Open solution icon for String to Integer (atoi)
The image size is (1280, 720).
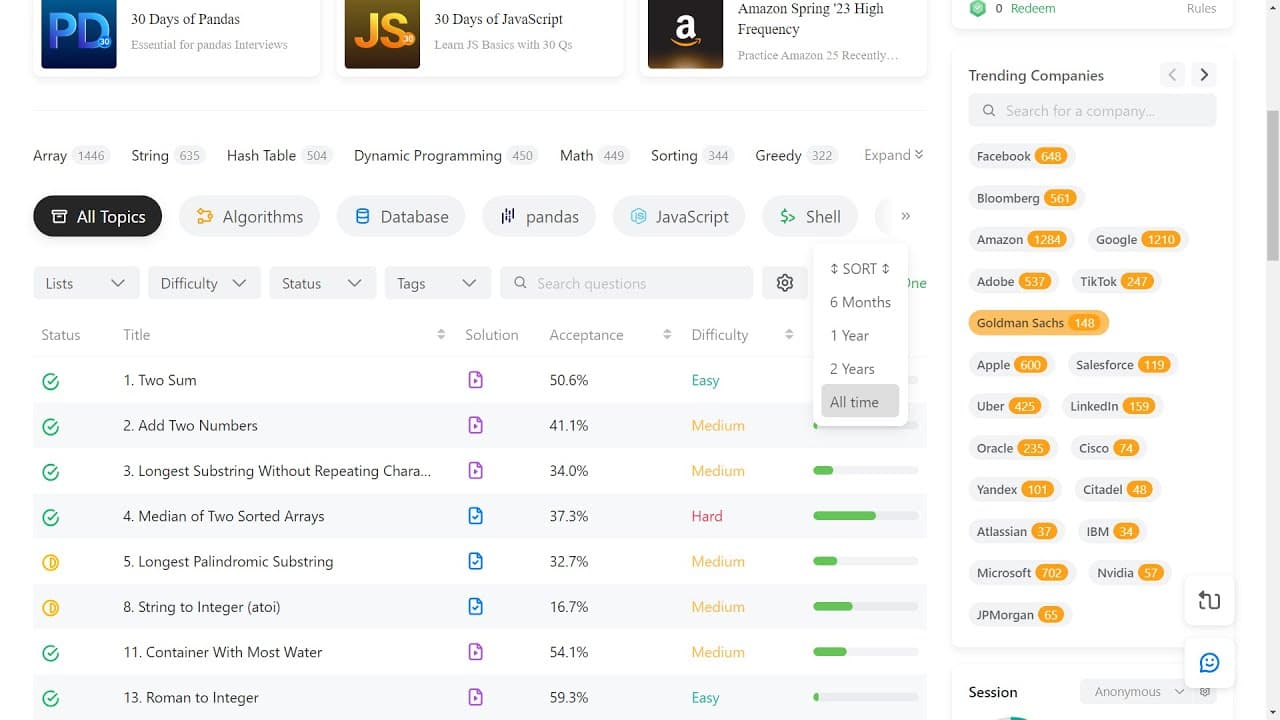pos(475,606)
